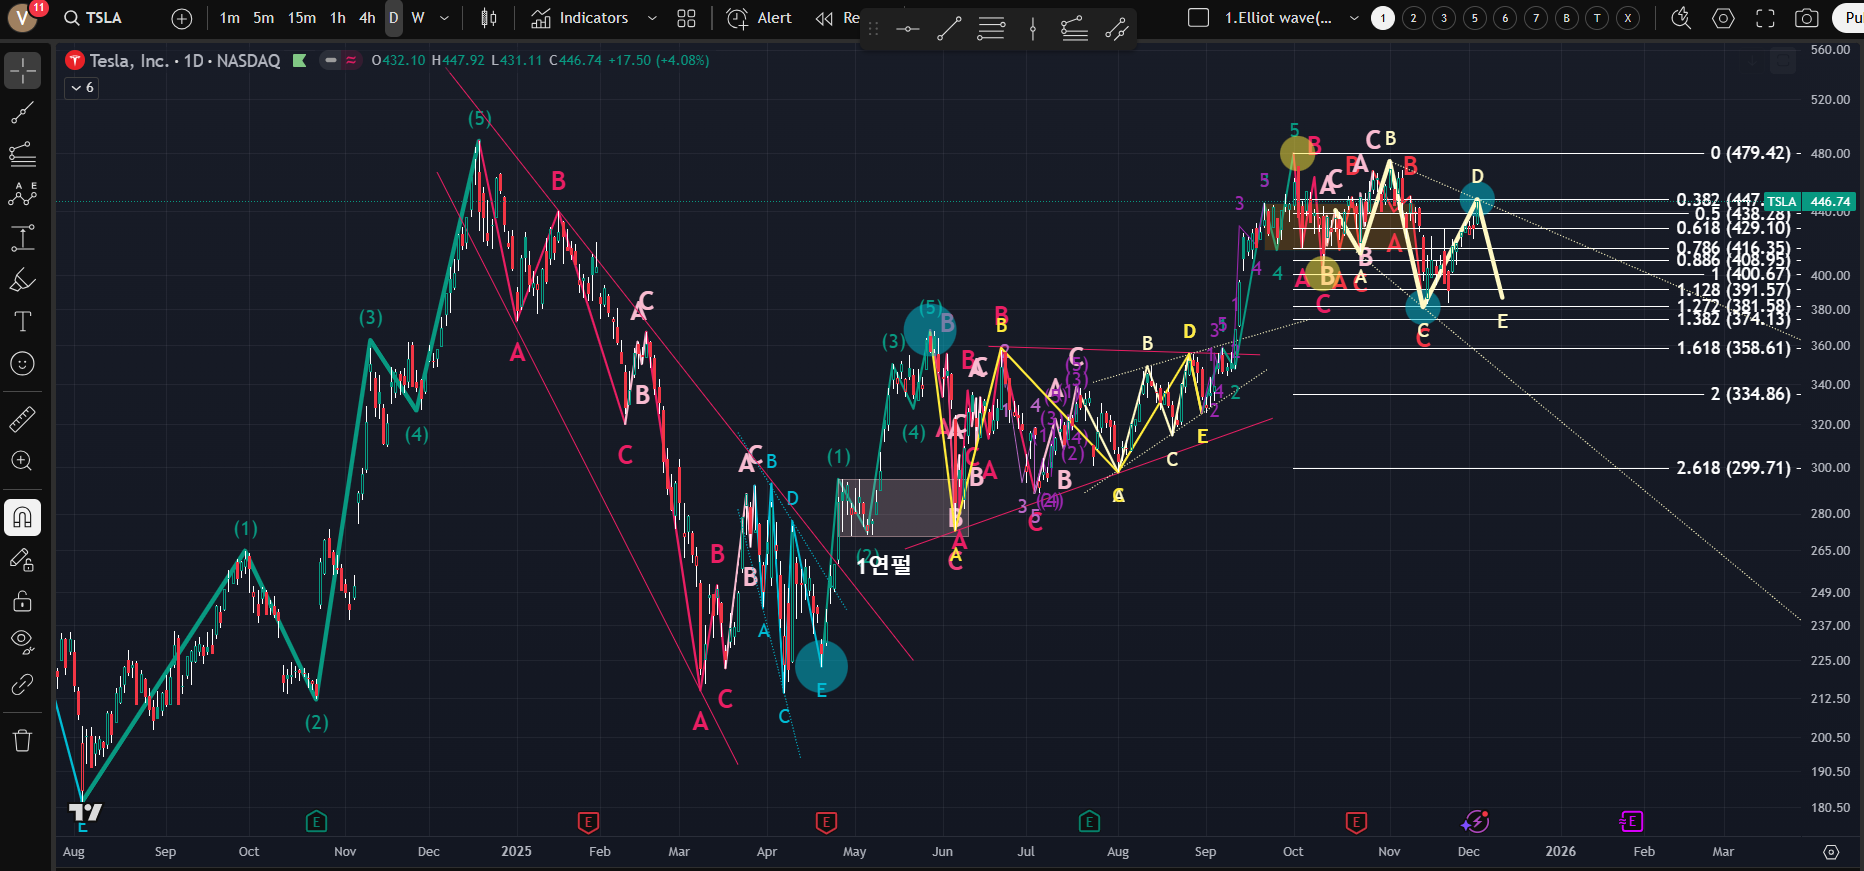Click the TSLA symbol search field

pos(94,18)
